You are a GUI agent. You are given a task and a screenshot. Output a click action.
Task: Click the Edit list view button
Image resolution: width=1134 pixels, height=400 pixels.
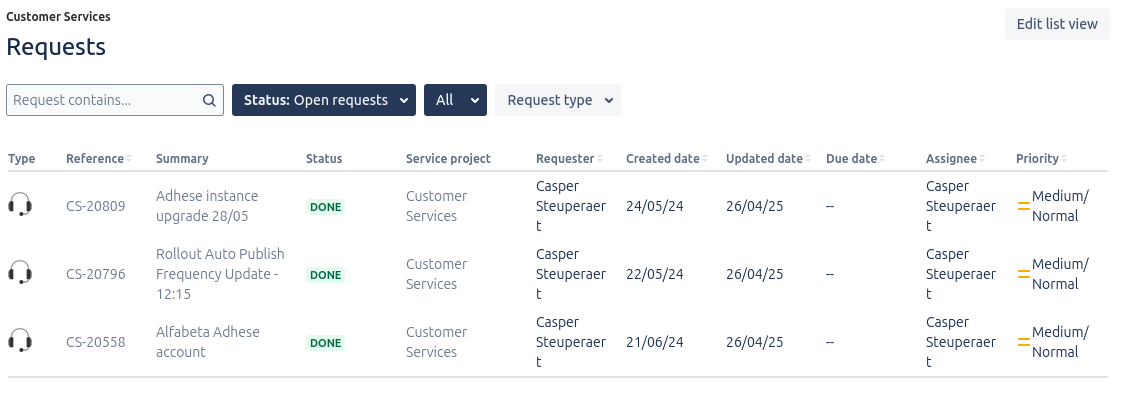pyautogui.click(x=1057, y=24)
